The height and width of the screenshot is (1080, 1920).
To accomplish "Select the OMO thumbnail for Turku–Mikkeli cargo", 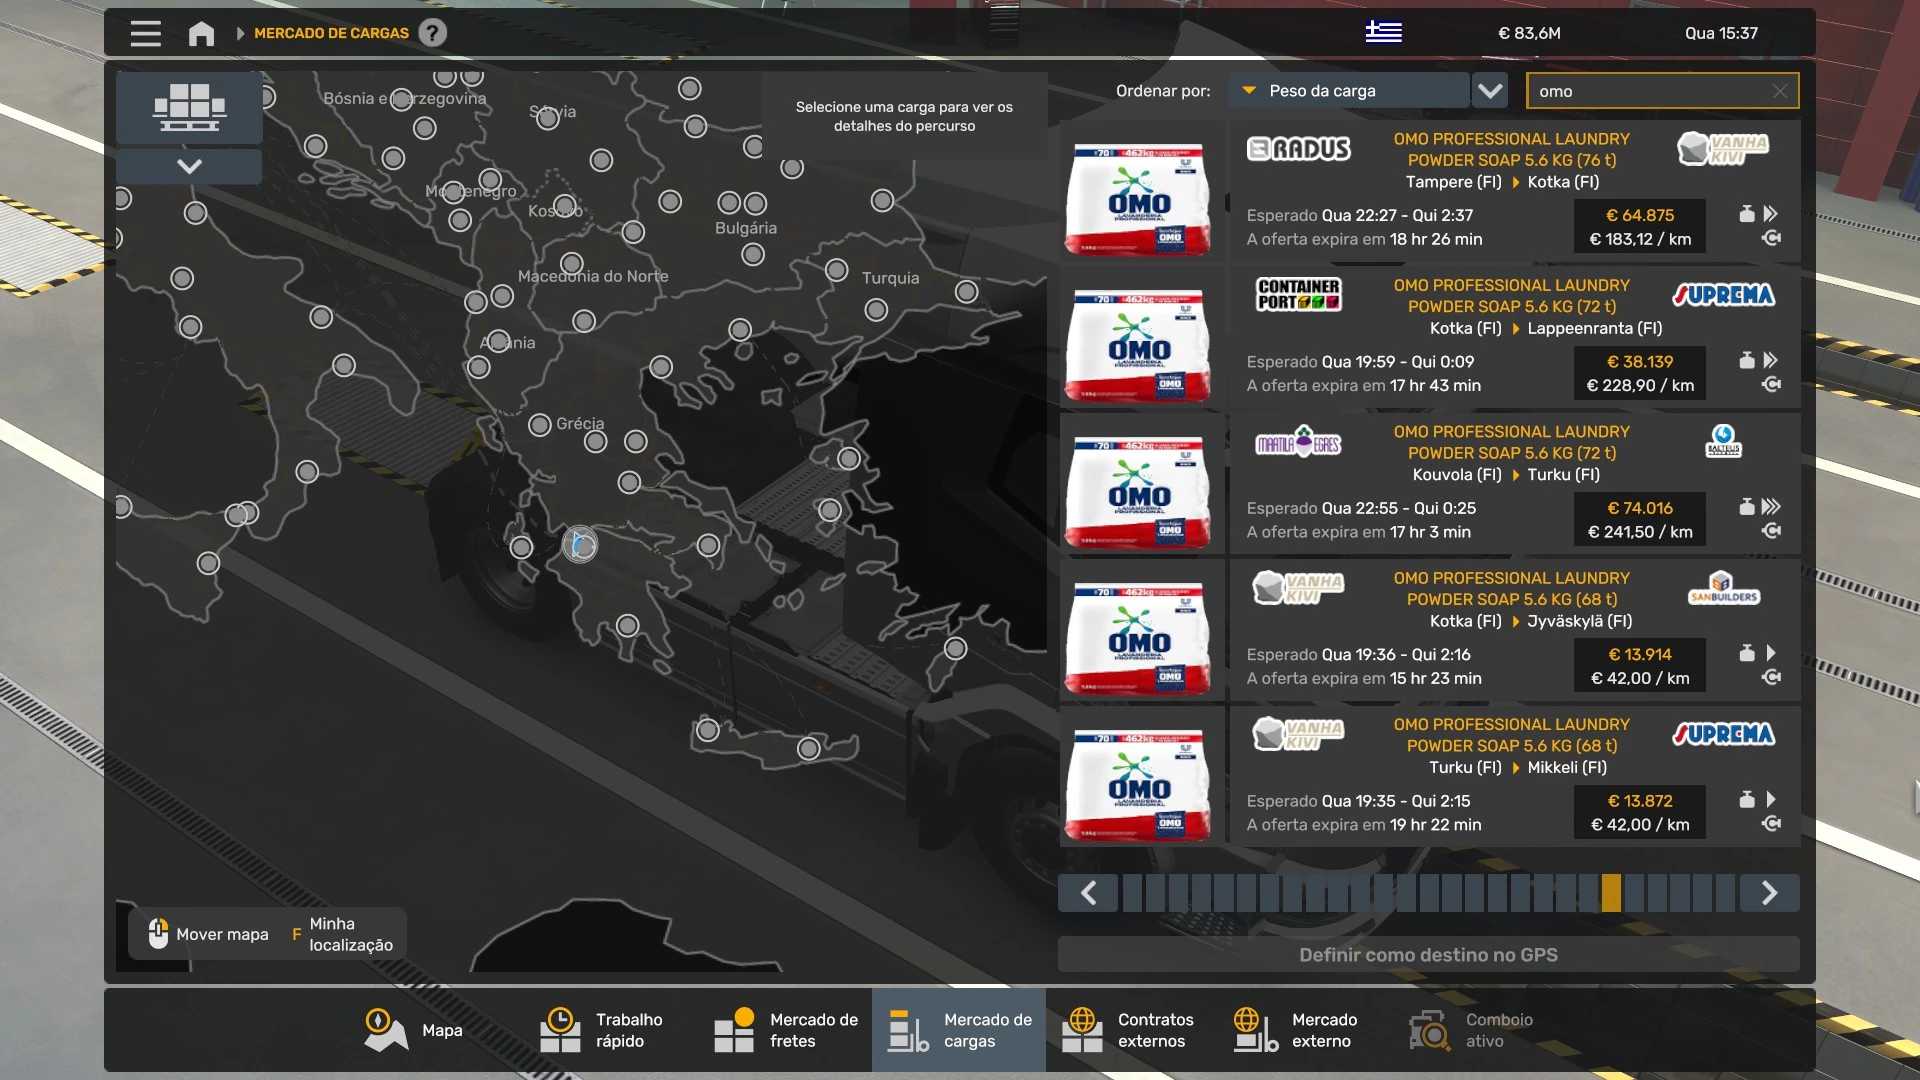I will pos(1138,785).
